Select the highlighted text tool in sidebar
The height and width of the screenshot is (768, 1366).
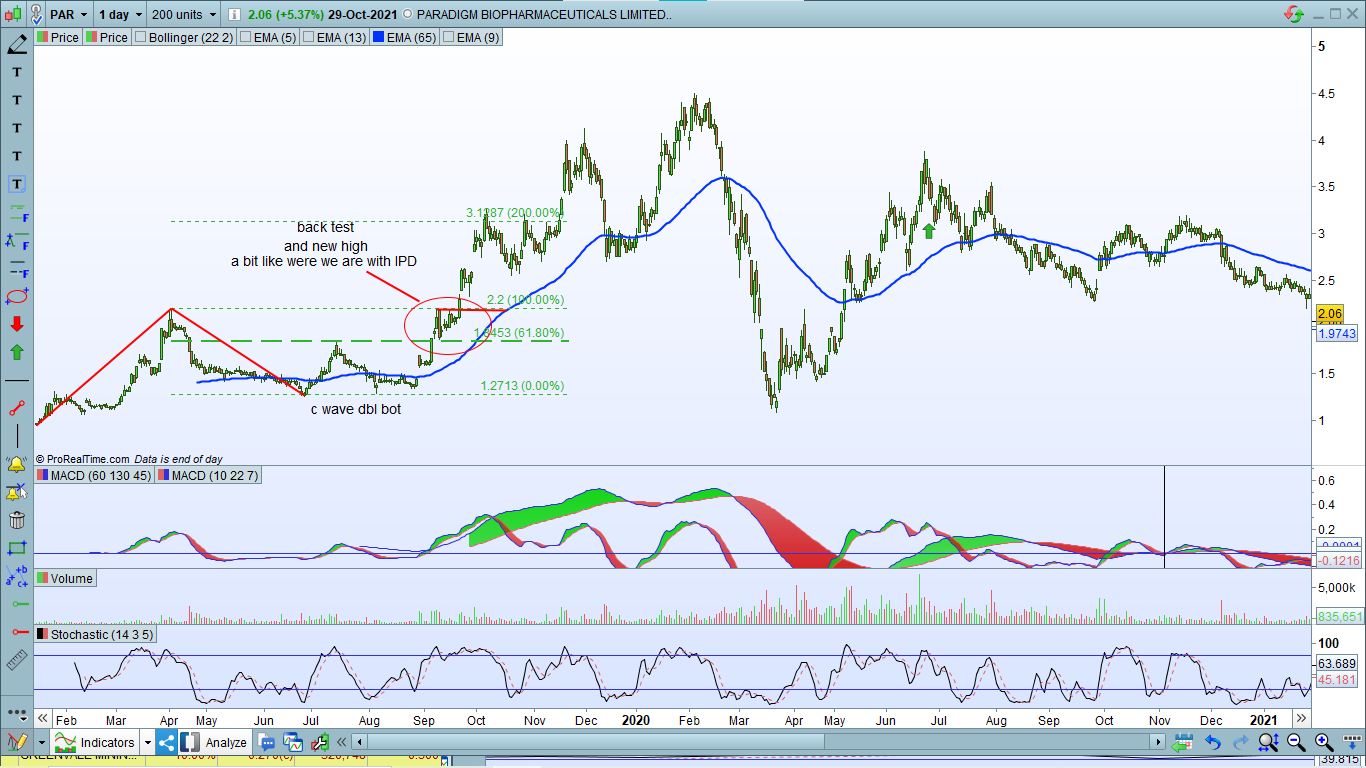click(x=17, y=184)
